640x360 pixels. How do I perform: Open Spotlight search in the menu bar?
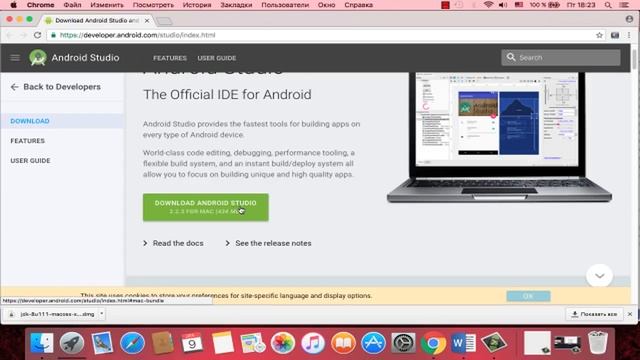[x=608, y=5]
